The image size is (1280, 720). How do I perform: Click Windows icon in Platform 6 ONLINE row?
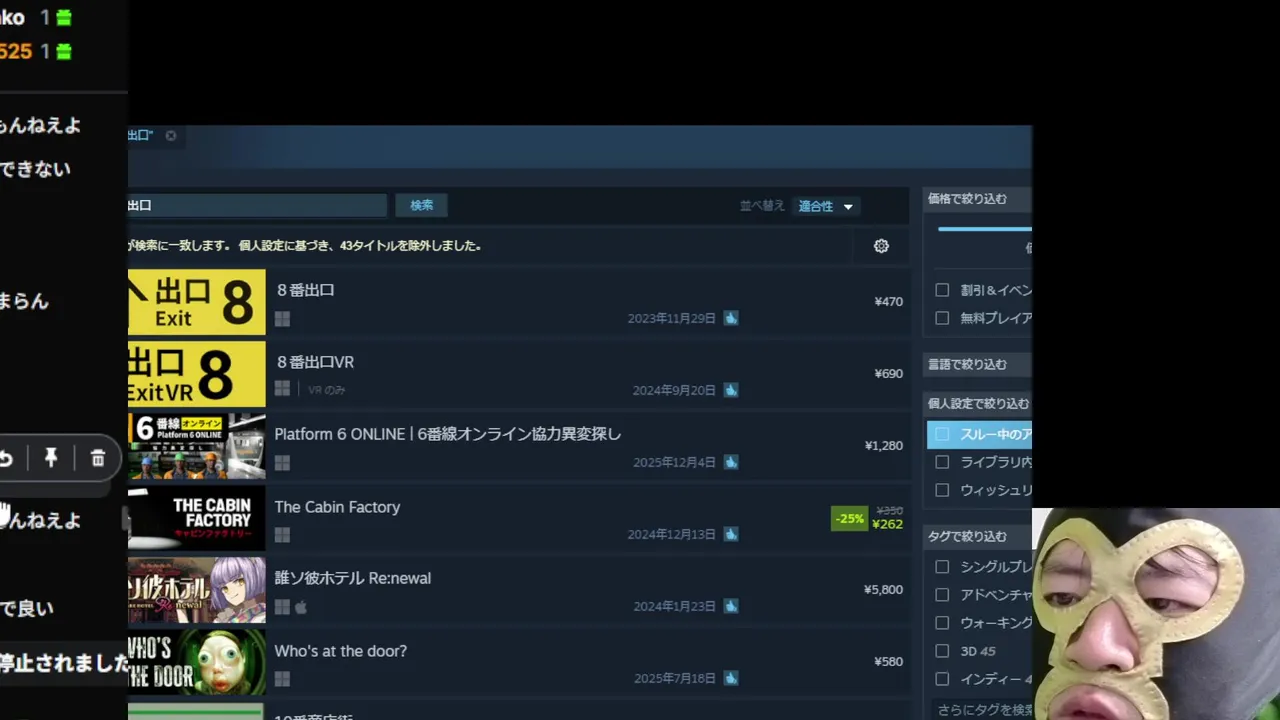click(x=282, y=462)
